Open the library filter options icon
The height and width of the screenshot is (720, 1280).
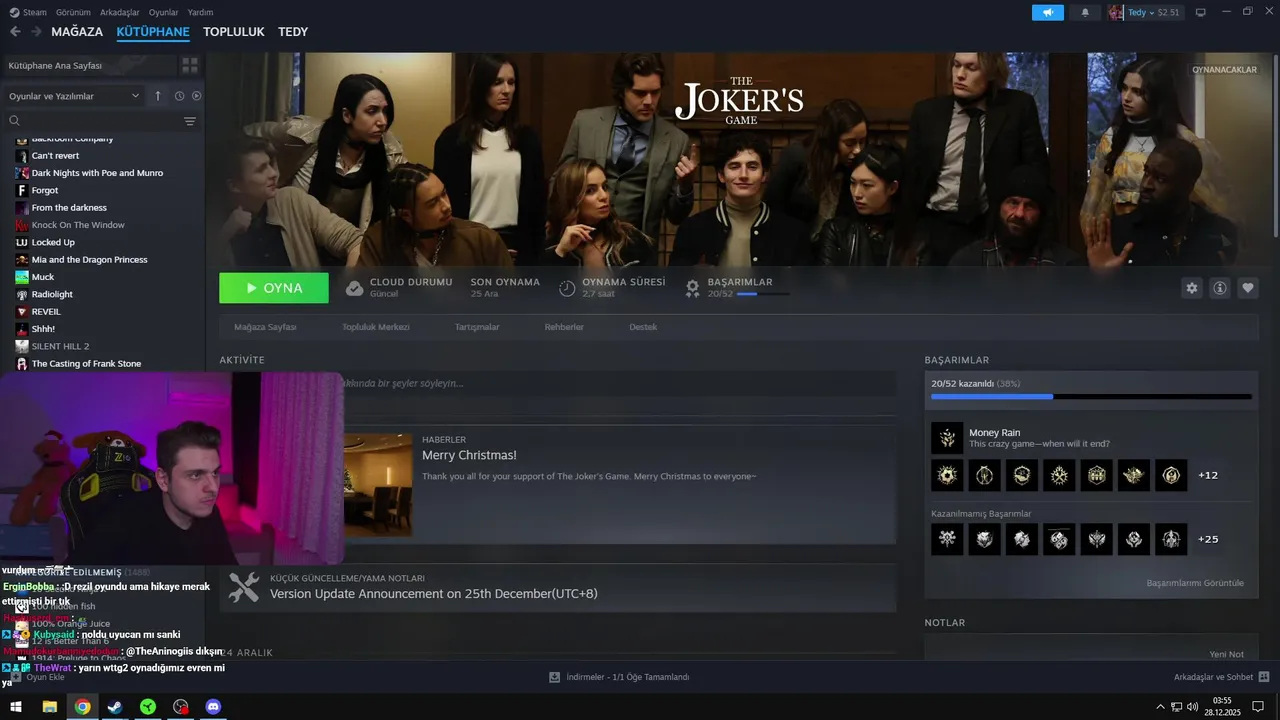pos(190,121)
